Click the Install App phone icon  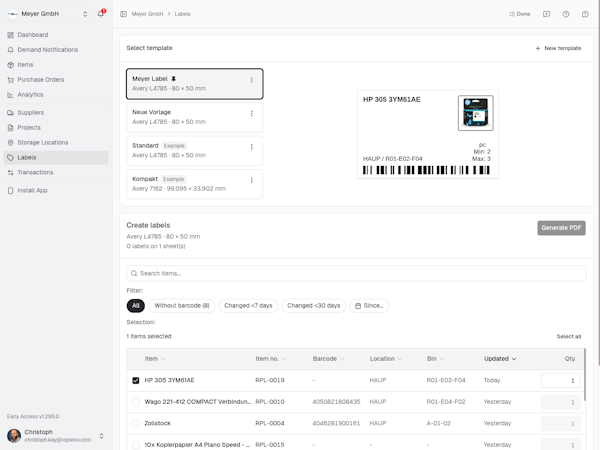[x=10, y=191]
